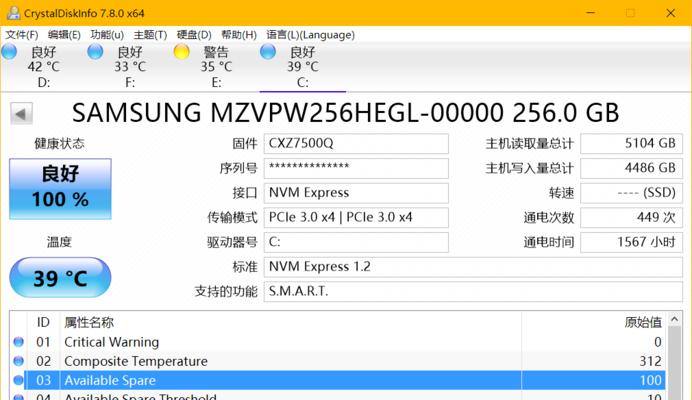Click the supported features field S.M.A.R.T.
This screenshot has width=692, height=400.
click(473, 292)
